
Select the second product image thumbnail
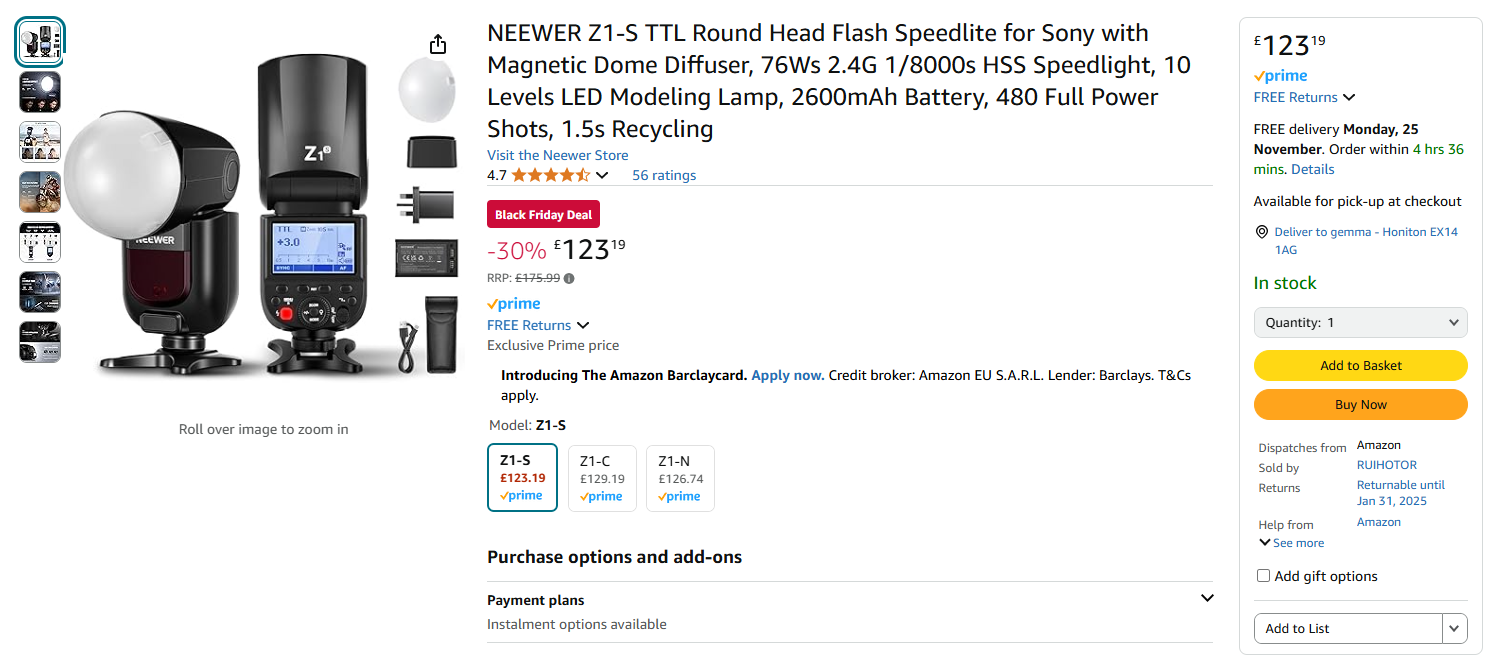click(x=40, y=92)
